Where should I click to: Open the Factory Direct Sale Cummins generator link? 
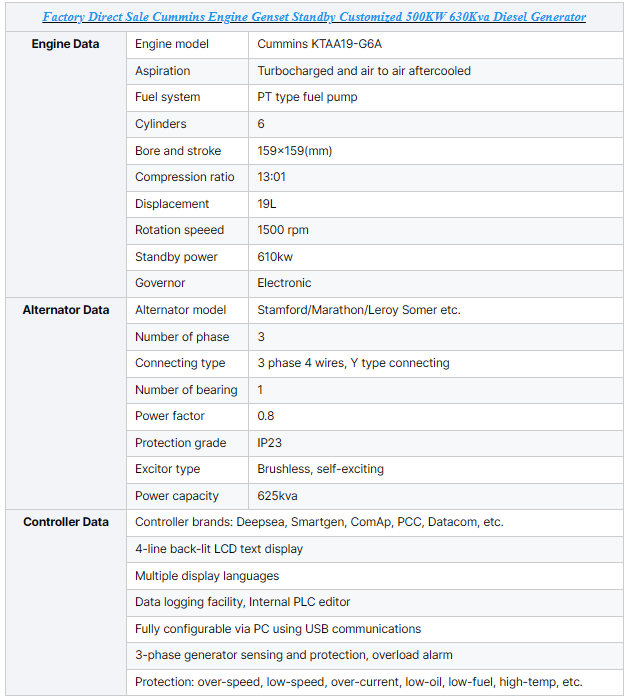[x=314, y=17]
